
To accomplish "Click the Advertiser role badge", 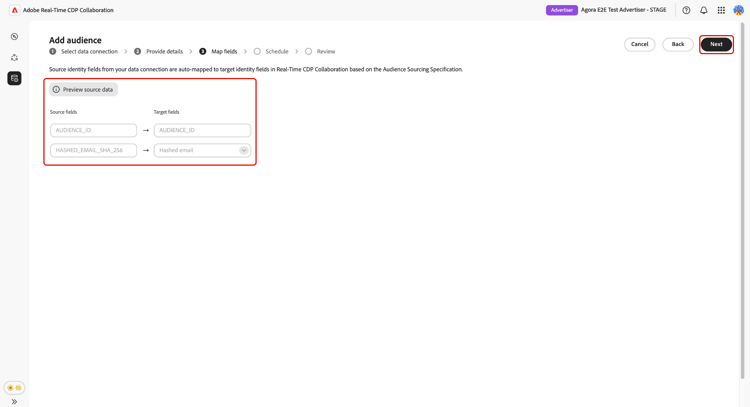I will point(562,10).
